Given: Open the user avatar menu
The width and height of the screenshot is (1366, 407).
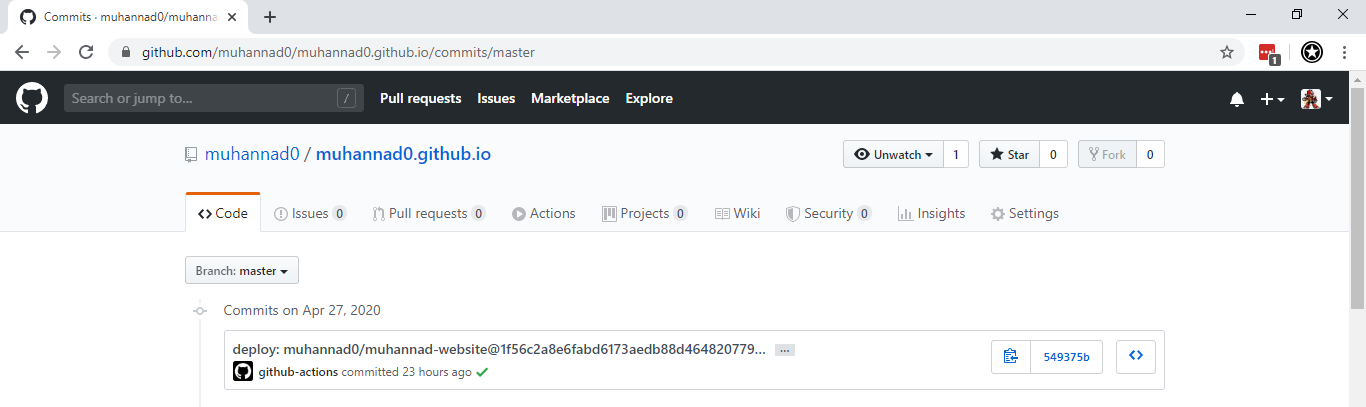Looking at the screenshot, I should pos(1316,99).
